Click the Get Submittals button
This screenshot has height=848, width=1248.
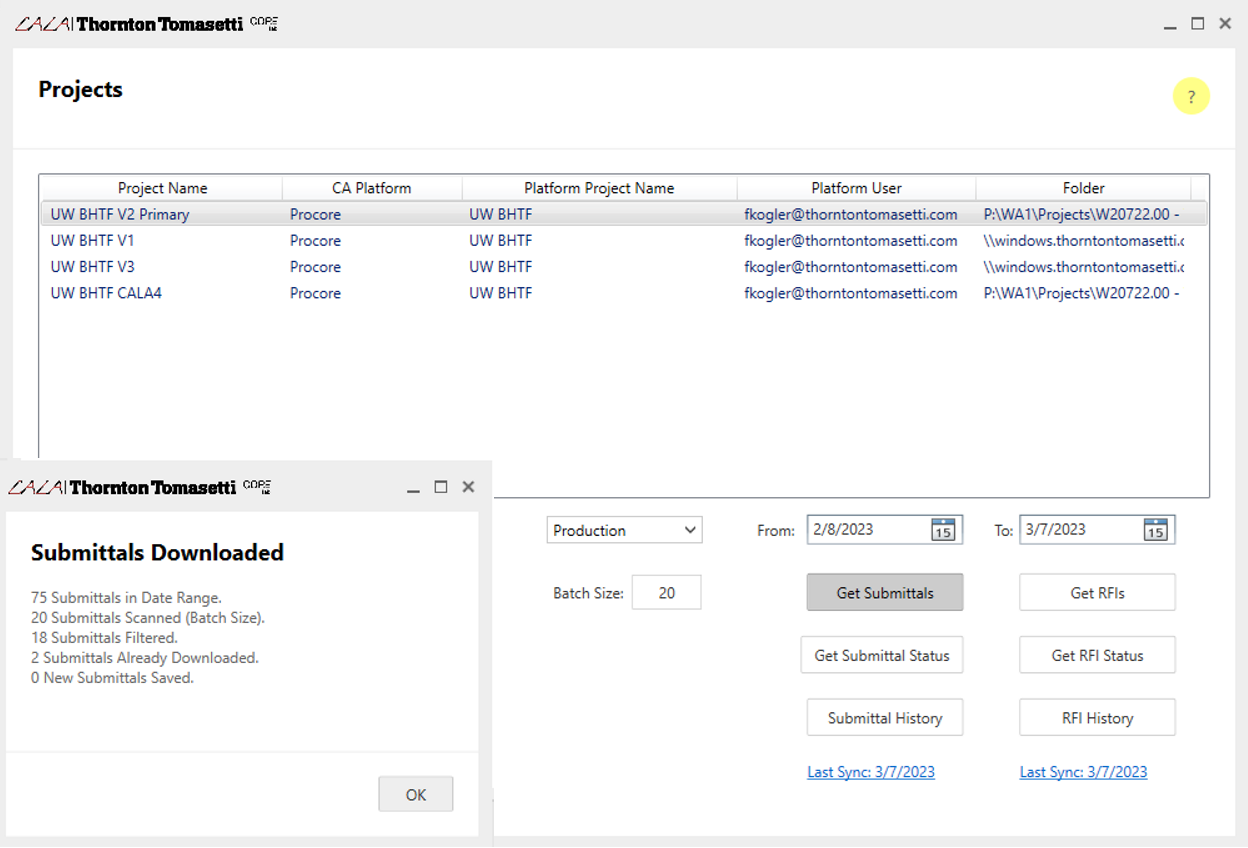[884, 593]
